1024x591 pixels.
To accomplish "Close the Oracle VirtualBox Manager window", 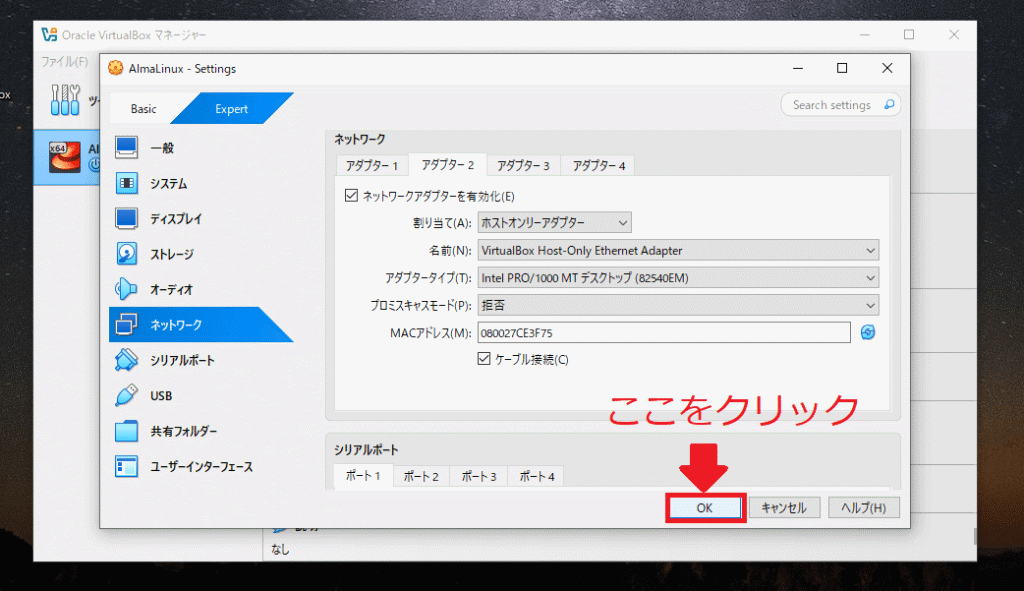I will point(954,35).
